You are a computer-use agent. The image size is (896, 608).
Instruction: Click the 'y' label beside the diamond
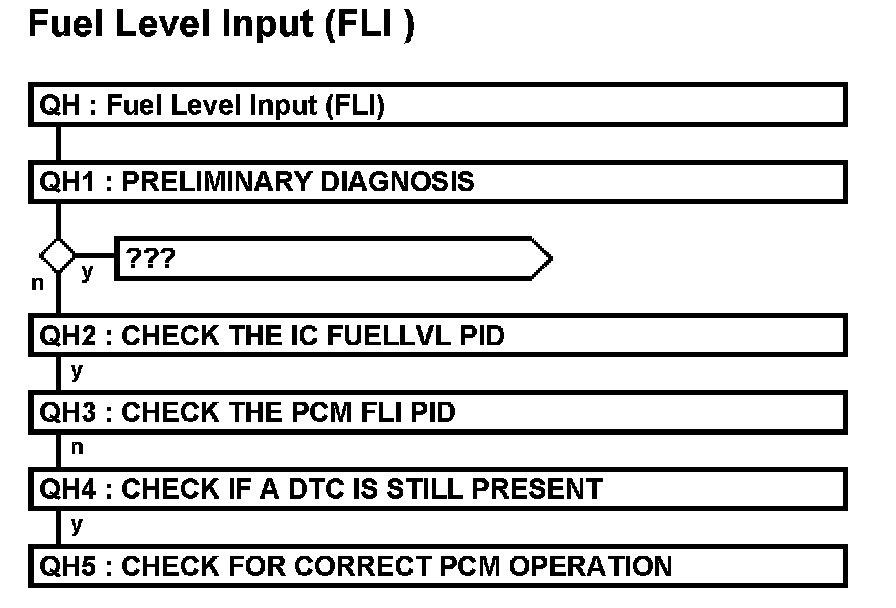pos(87,272)
